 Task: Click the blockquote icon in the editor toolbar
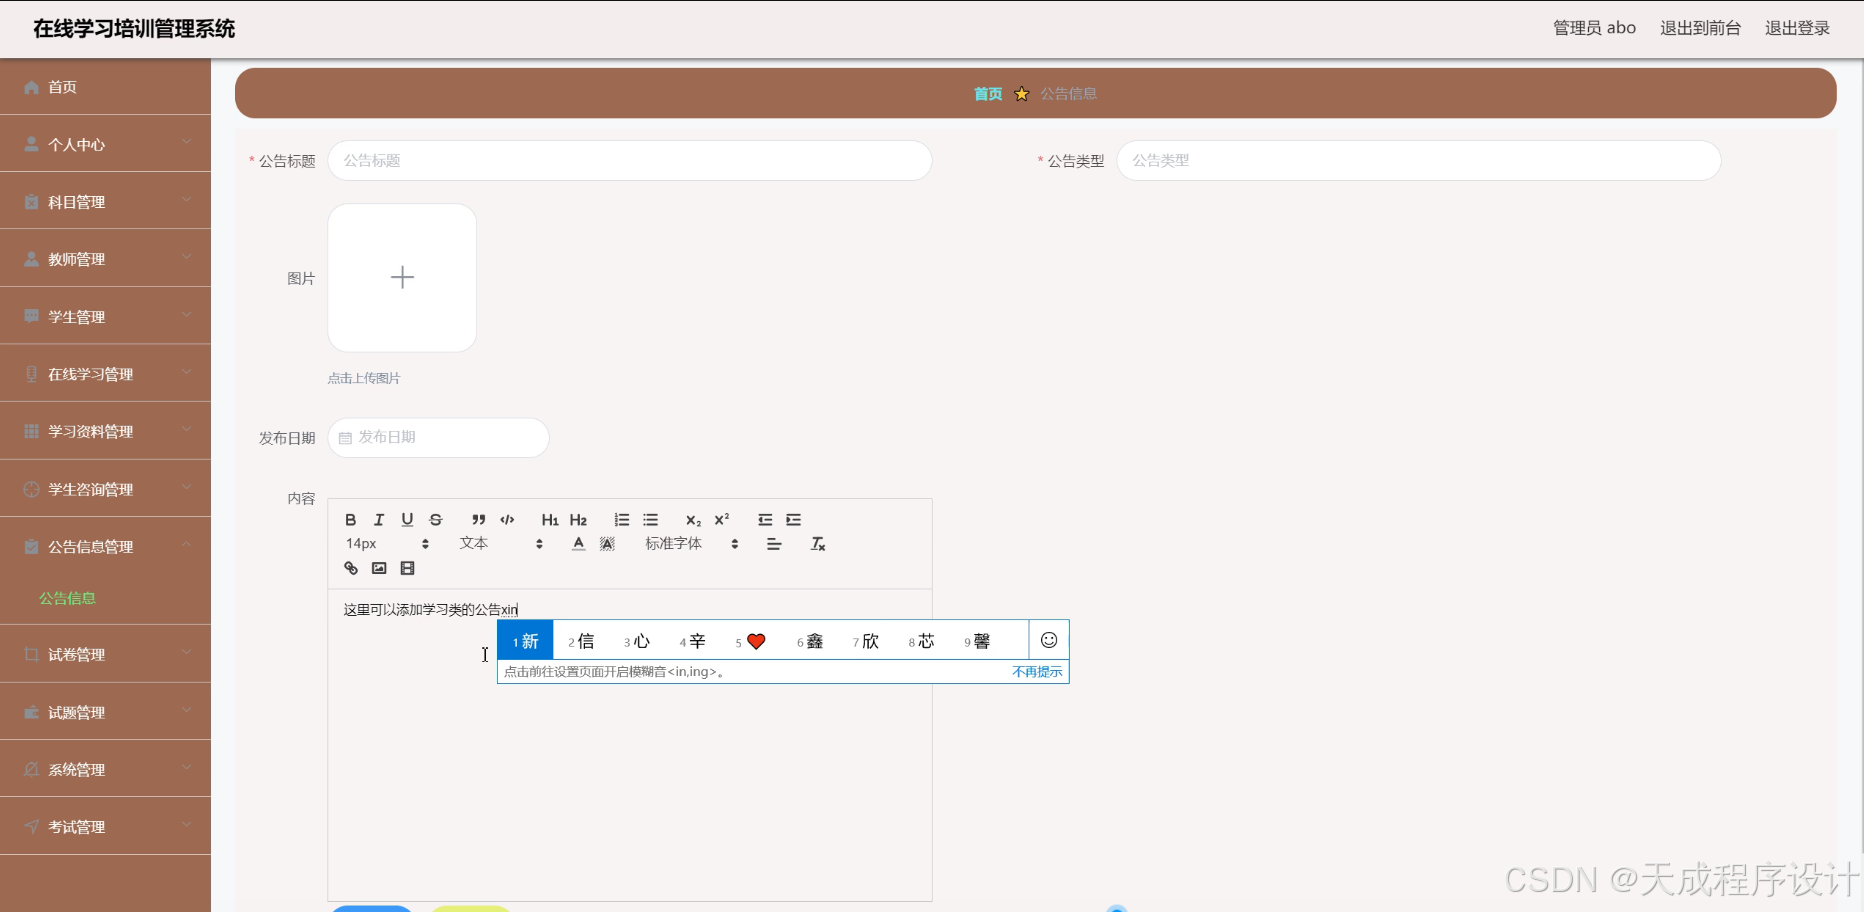[479, 519]
